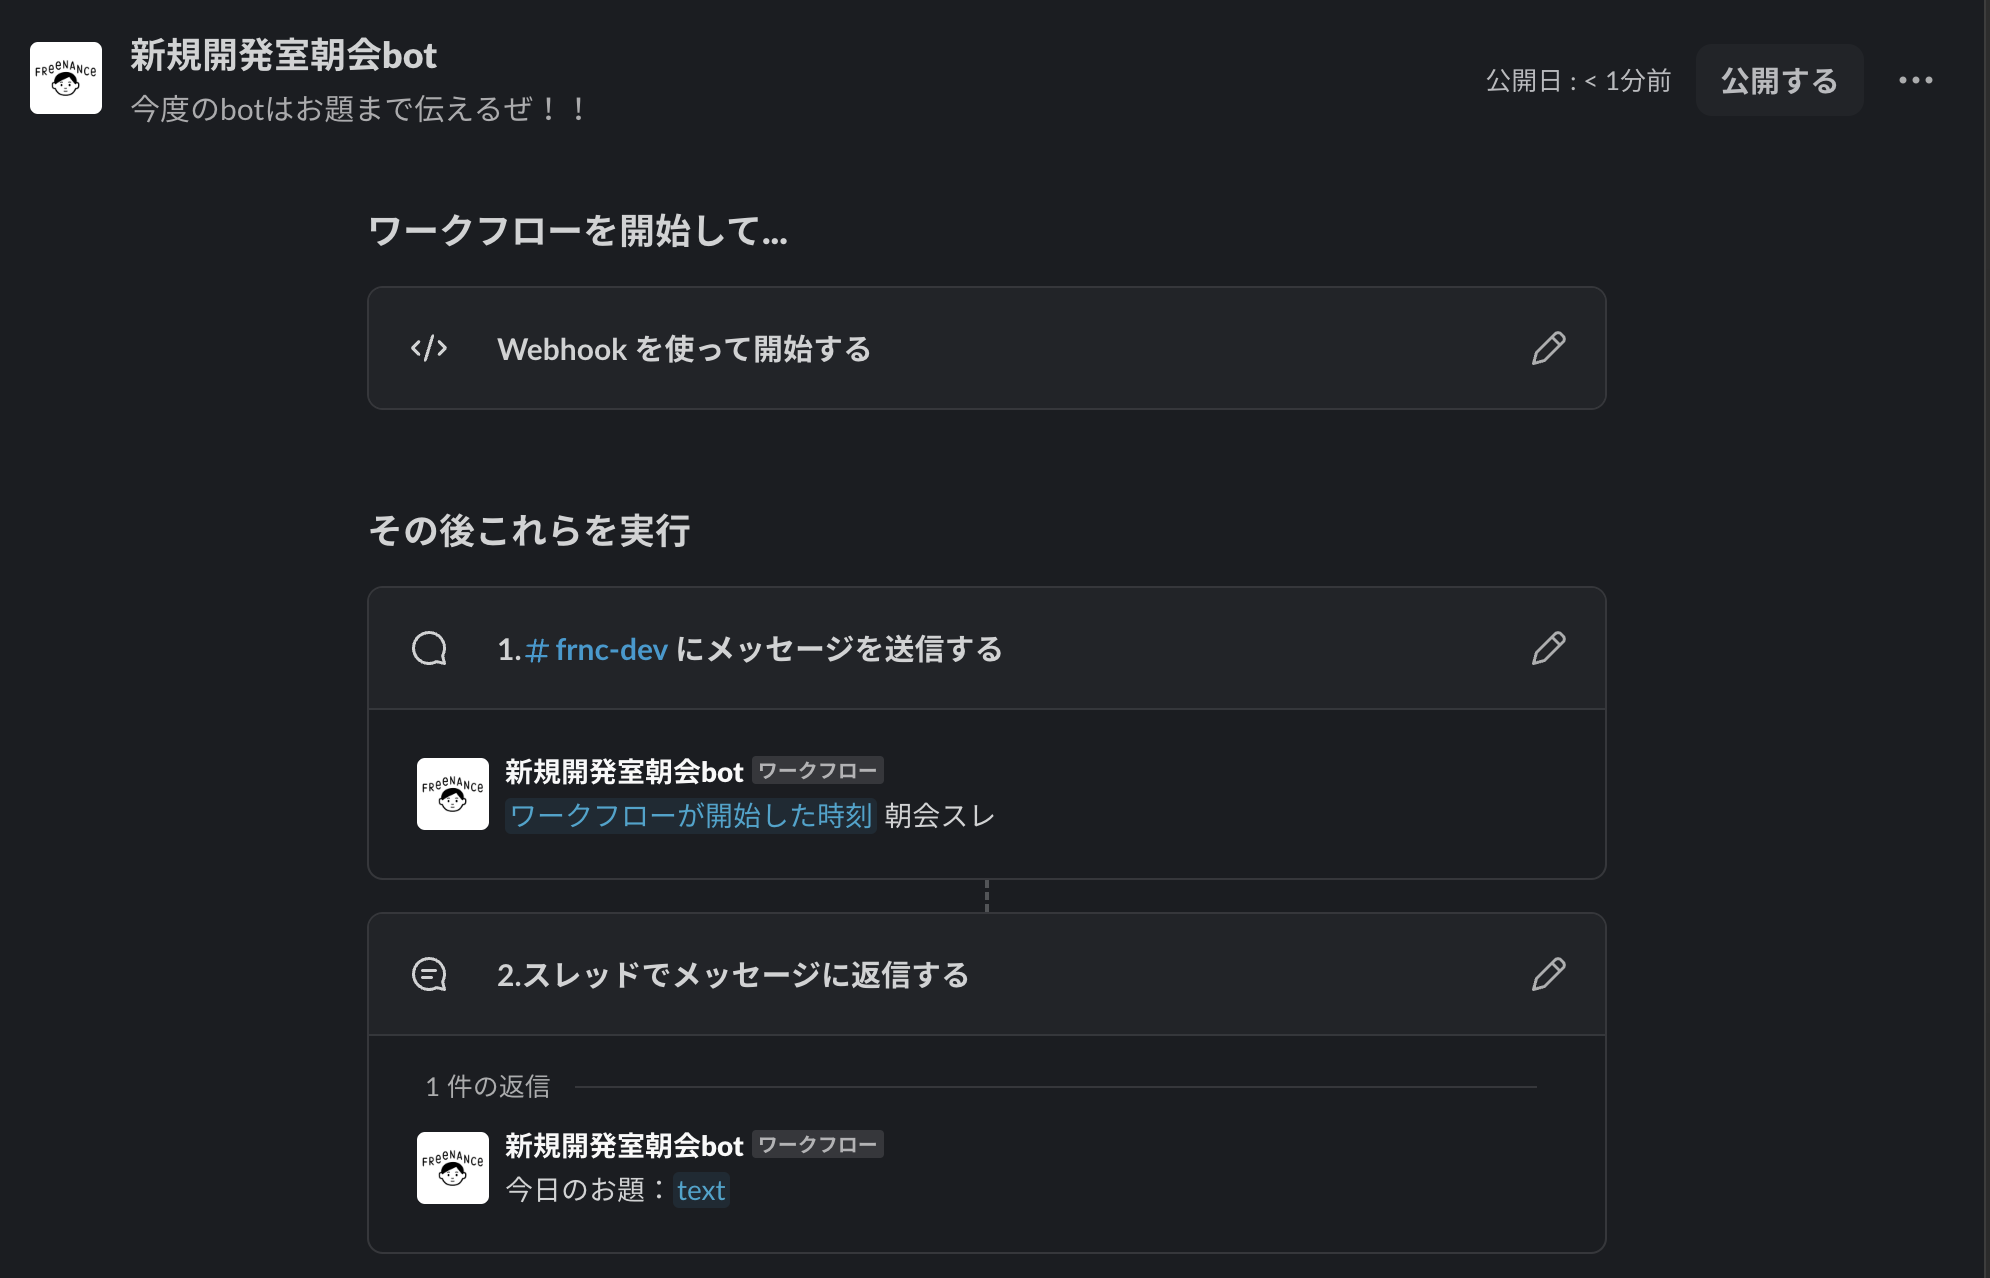Edit step 2 thread reply settings
This screenshot has width=1990, height=1278.
coord(1549,974)
